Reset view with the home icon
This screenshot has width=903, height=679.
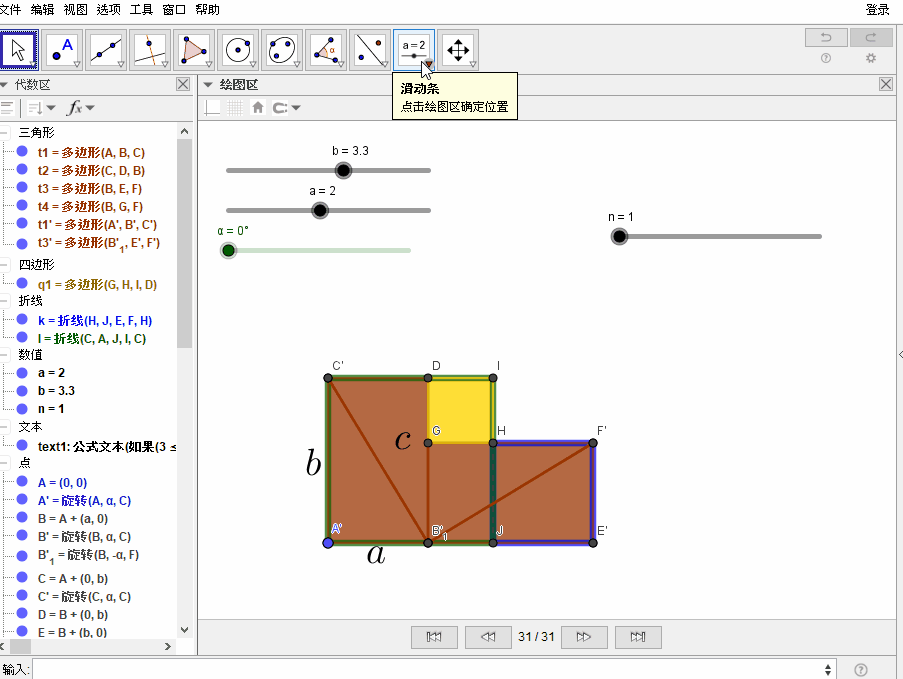tap(258, 108)
